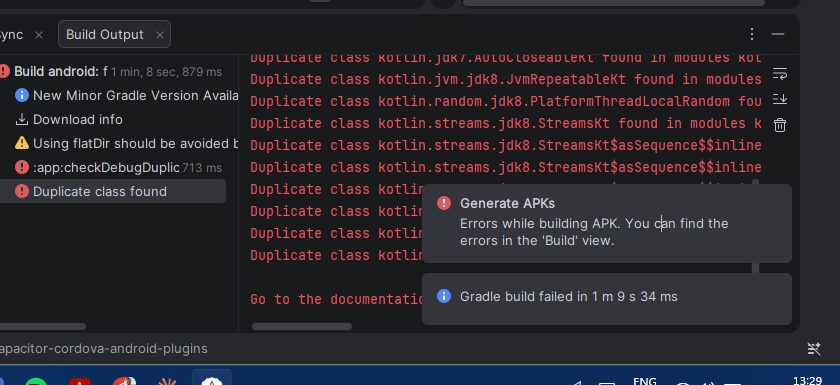Image resolution: width=840 pixels, height=385 pixels.
Task: Click the build tree horizontal scrollbar
Action: (43, 326)
